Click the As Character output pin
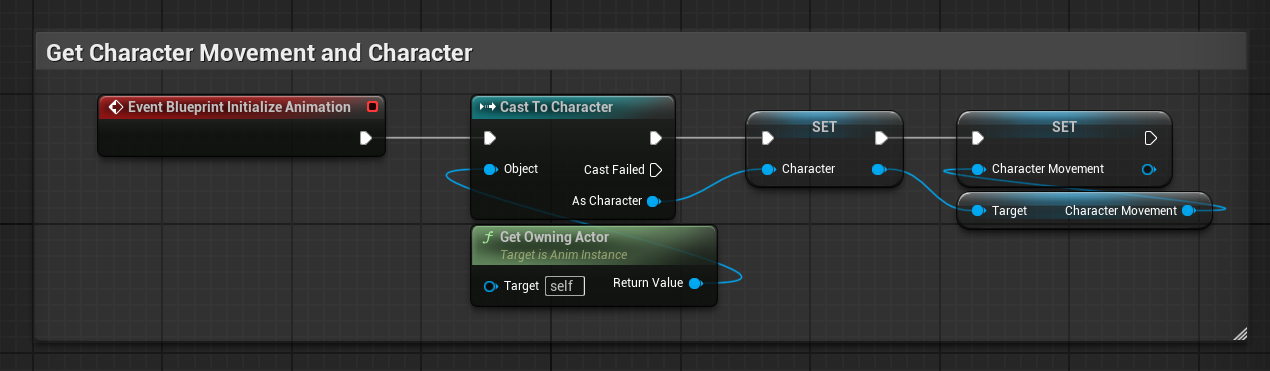Image resolution: width=1270 pixels, height=371 pixels. [x=653, y=201]
